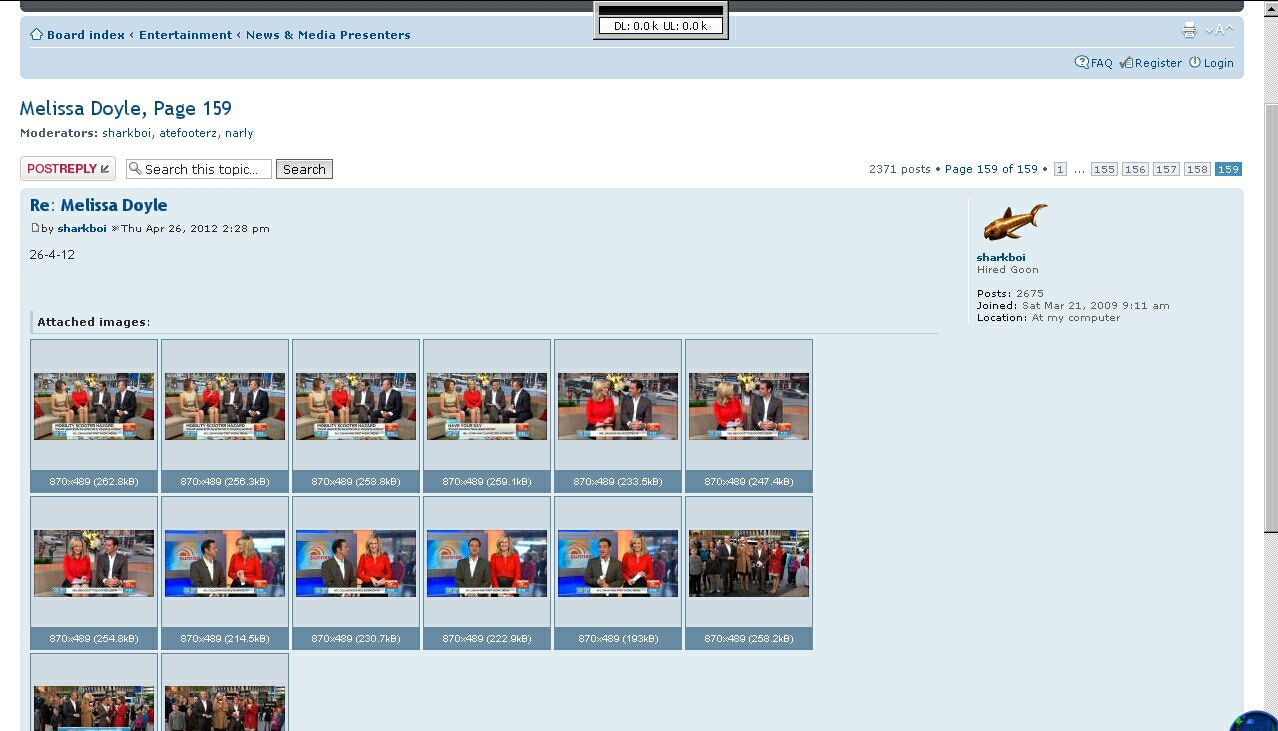Go to page 1 of the topic
Screen dimensions: 1278x731
pos(1060,169)
